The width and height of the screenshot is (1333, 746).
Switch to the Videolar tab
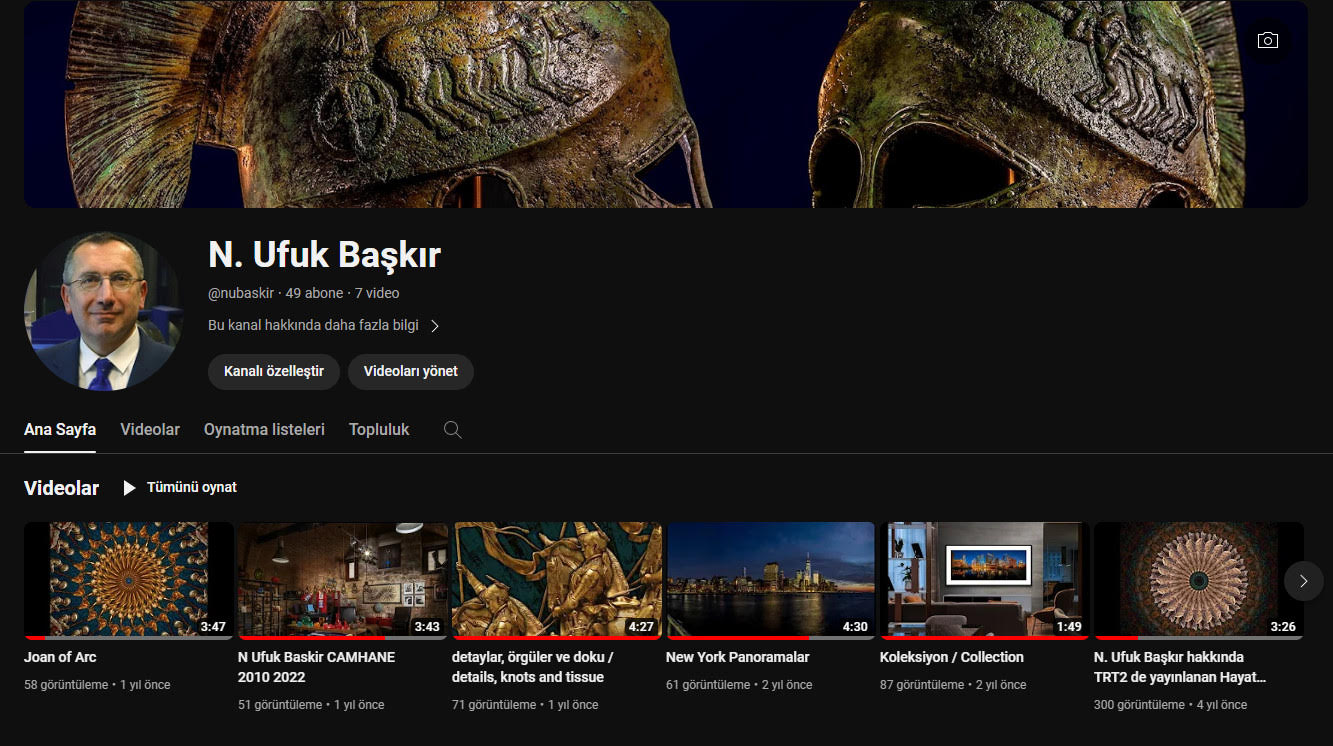tap(150, 430)
